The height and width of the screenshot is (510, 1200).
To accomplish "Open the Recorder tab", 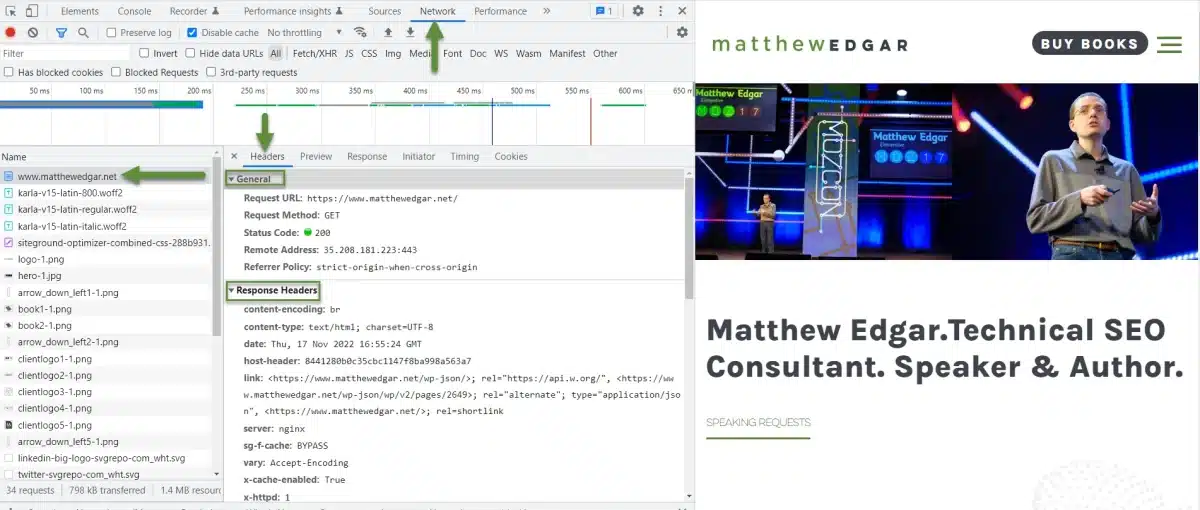I will (193, 11).
